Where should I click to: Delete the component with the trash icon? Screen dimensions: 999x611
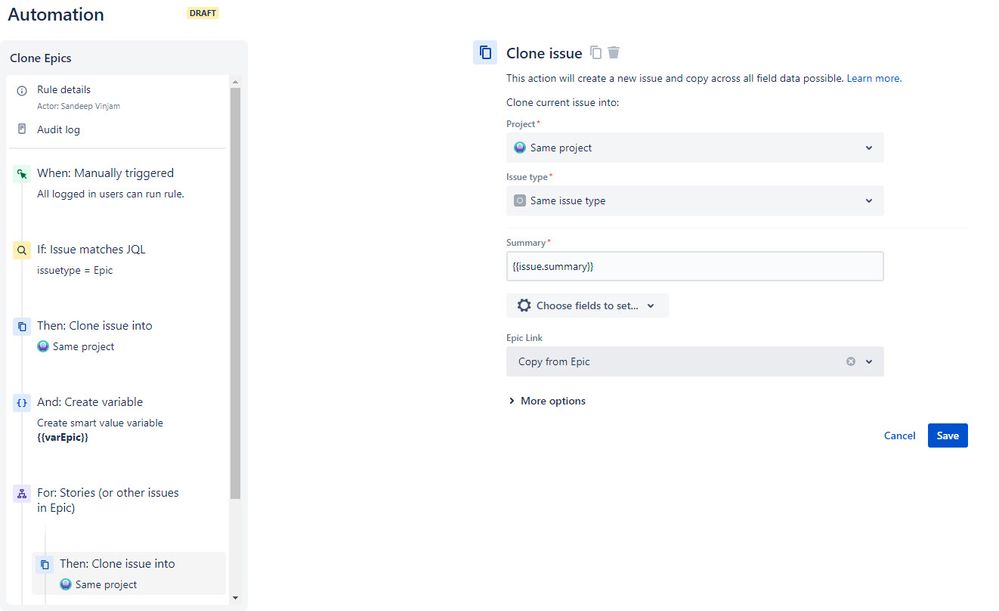614,53
